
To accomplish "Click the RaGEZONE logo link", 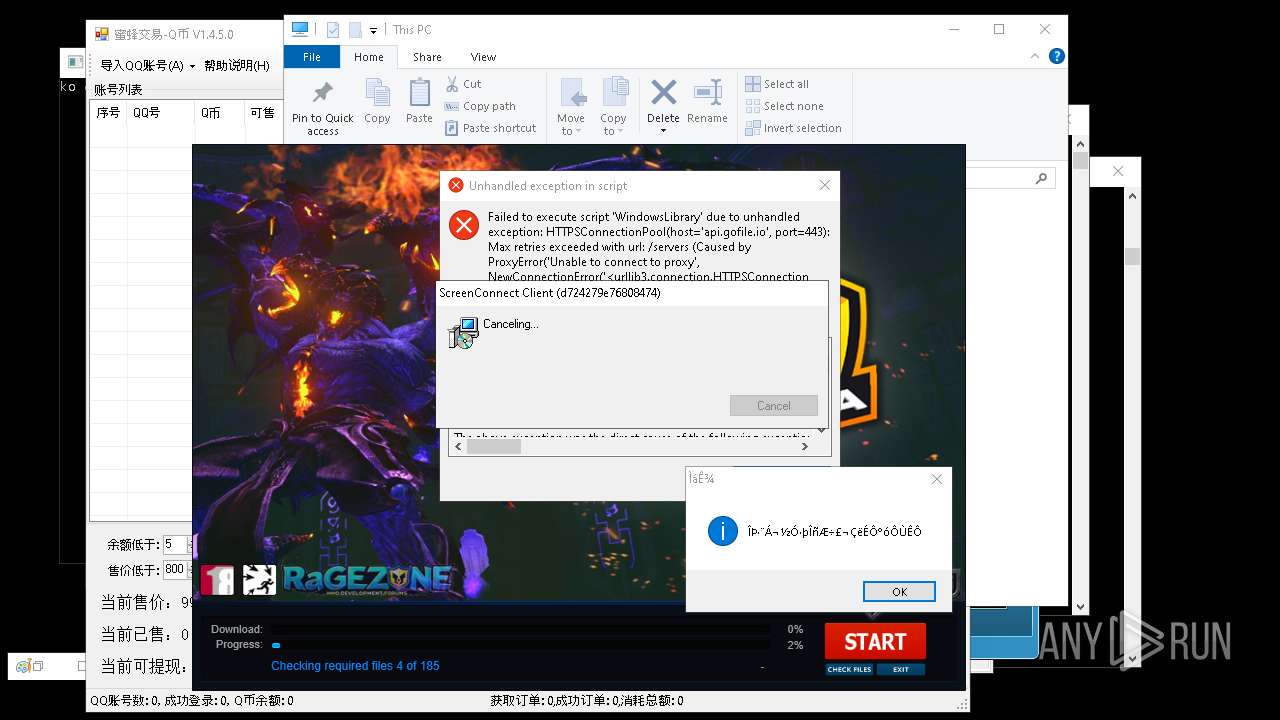I will pos(367,578).
